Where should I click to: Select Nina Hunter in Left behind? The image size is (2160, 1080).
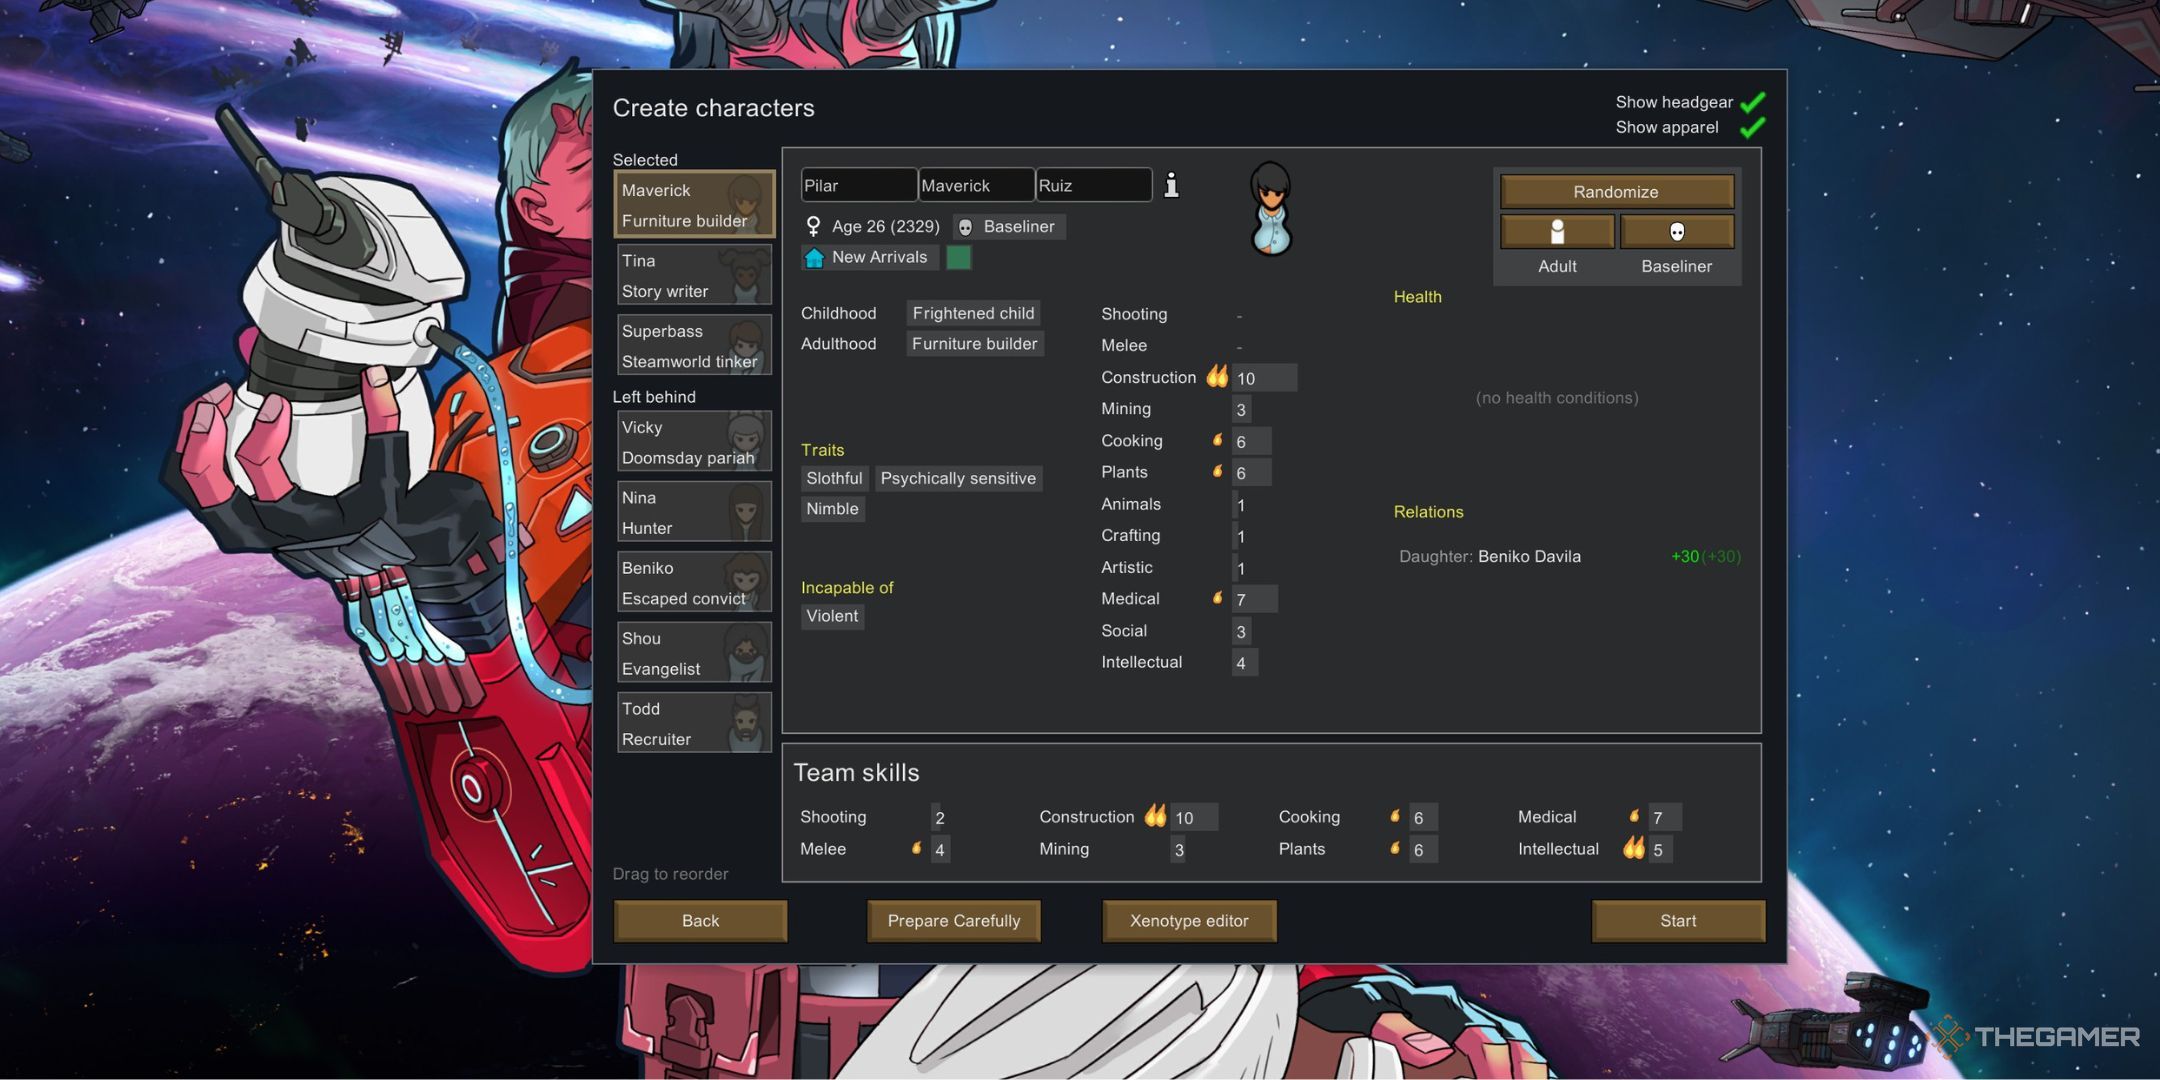[x=694, y=512]
